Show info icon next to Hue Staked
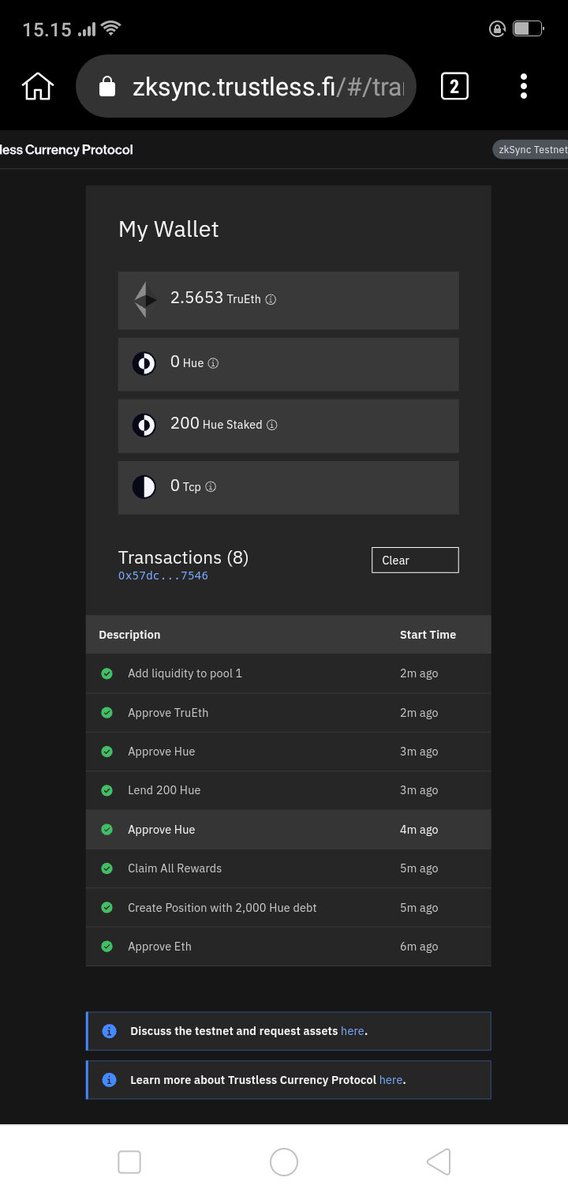The height and width of the screenshot is (1200, 568). (272, 425)
